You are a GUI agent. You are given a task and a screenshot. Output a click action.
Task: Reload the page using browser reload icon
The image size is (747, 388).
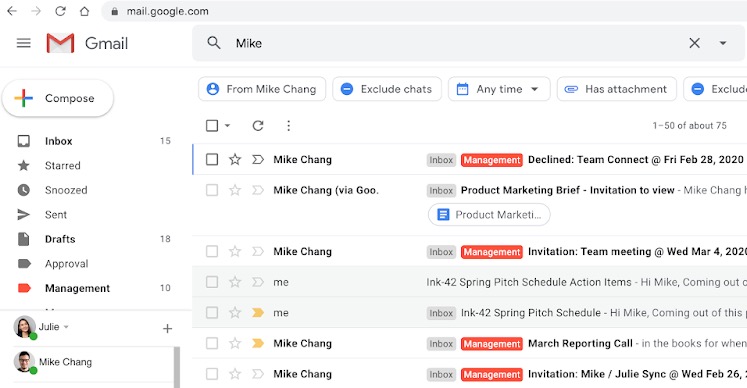(x=60, y=11)
